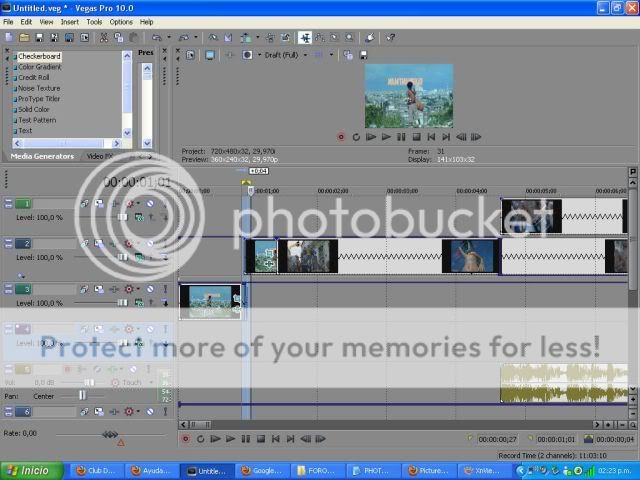Click the Open folder toolbar icon
Screen dimensions: 640x480
pos(24,38)
